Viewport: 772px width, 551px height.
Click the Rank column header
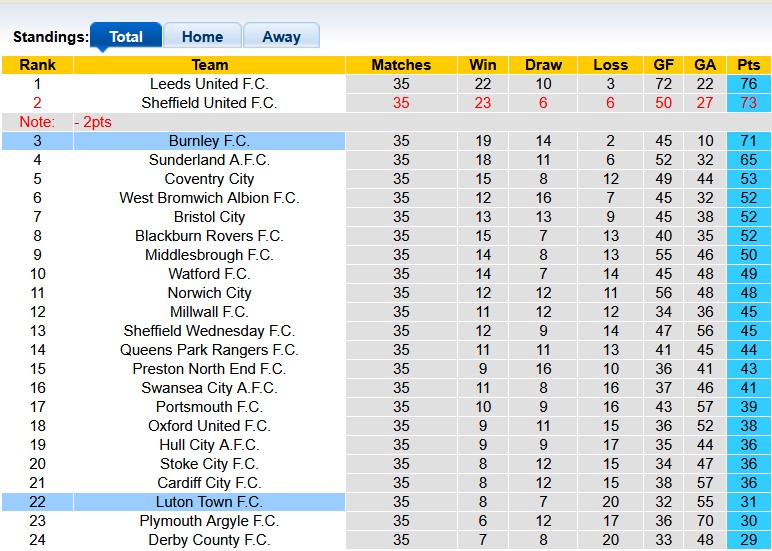pyautogui.click(x=37, y=65)
